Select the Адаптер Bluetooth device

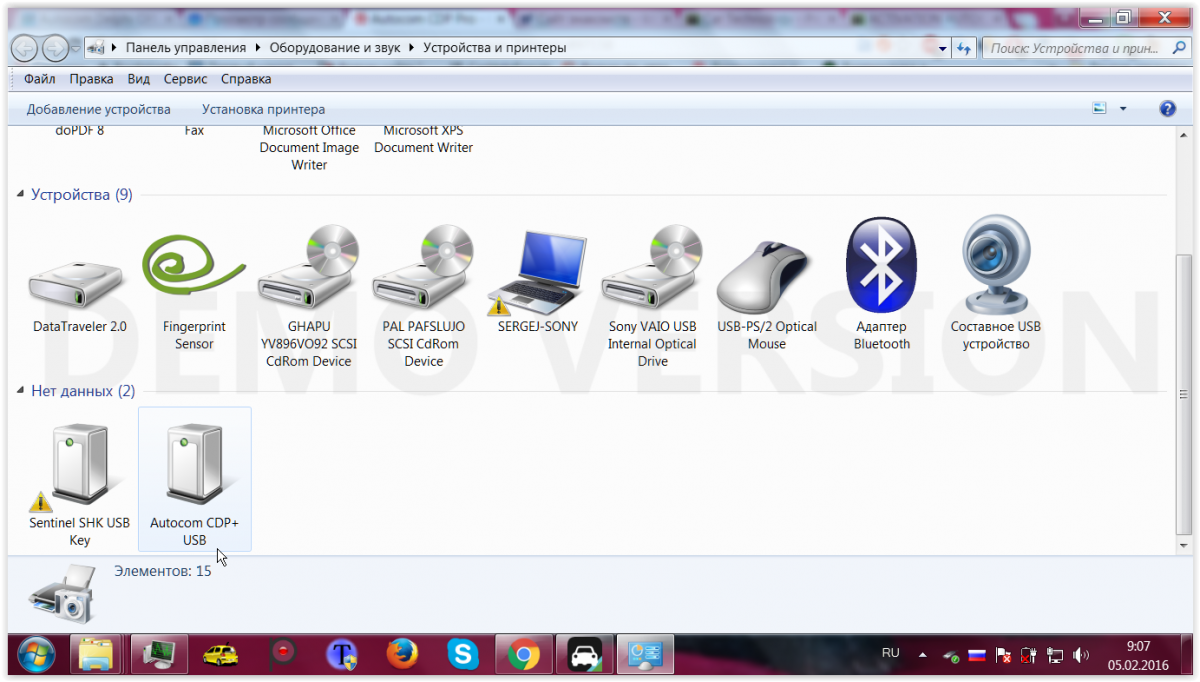click(881, 266)
